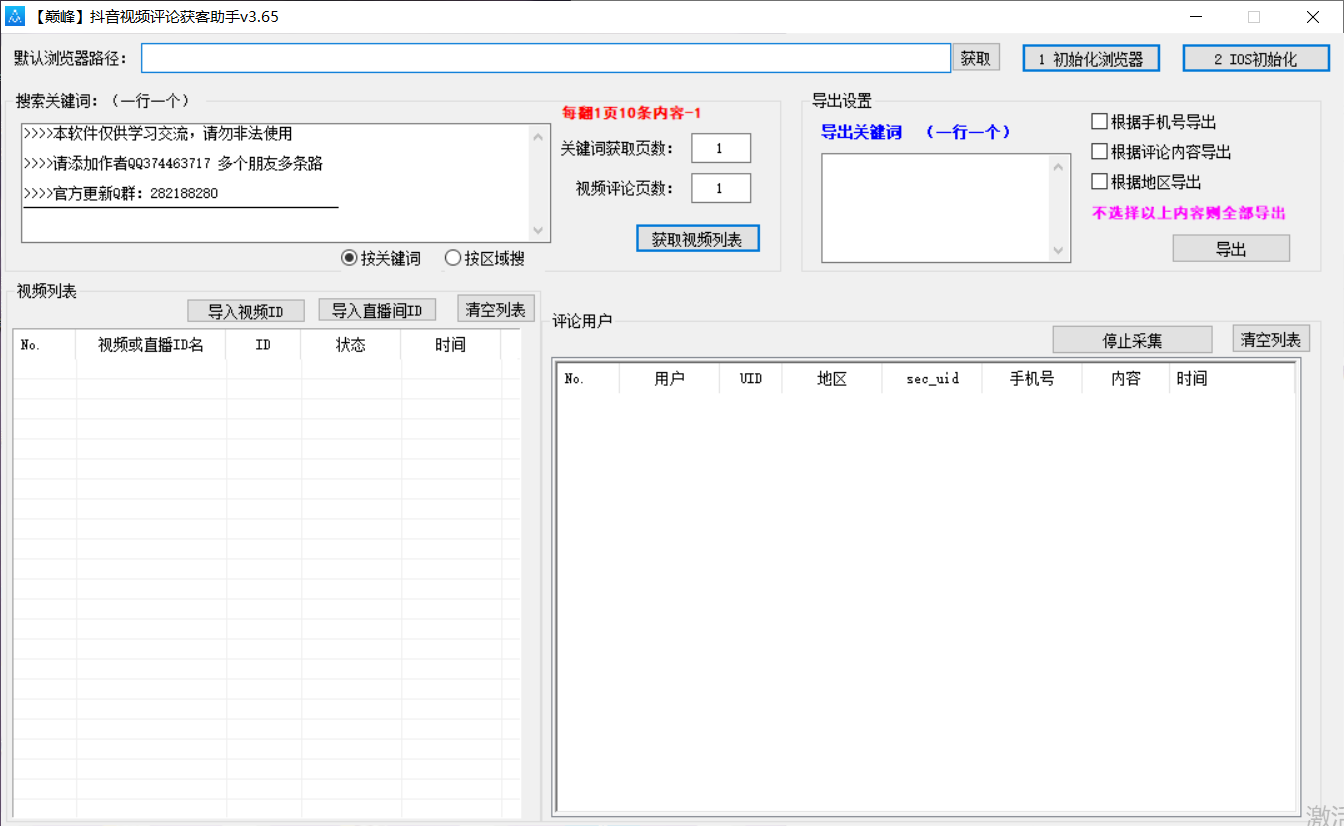The height and width of the screenshot is (826, 1344).
Task: Click the 导入视频ID button
Action: [245, 310]
